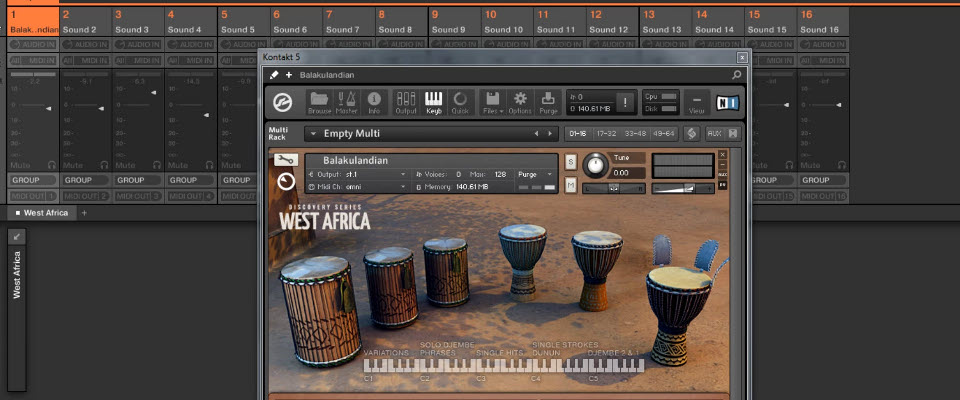The width and height of the screenshot is (960, 400).
Task: Select the 17-32 multi rack page
Action: (606, 134)
